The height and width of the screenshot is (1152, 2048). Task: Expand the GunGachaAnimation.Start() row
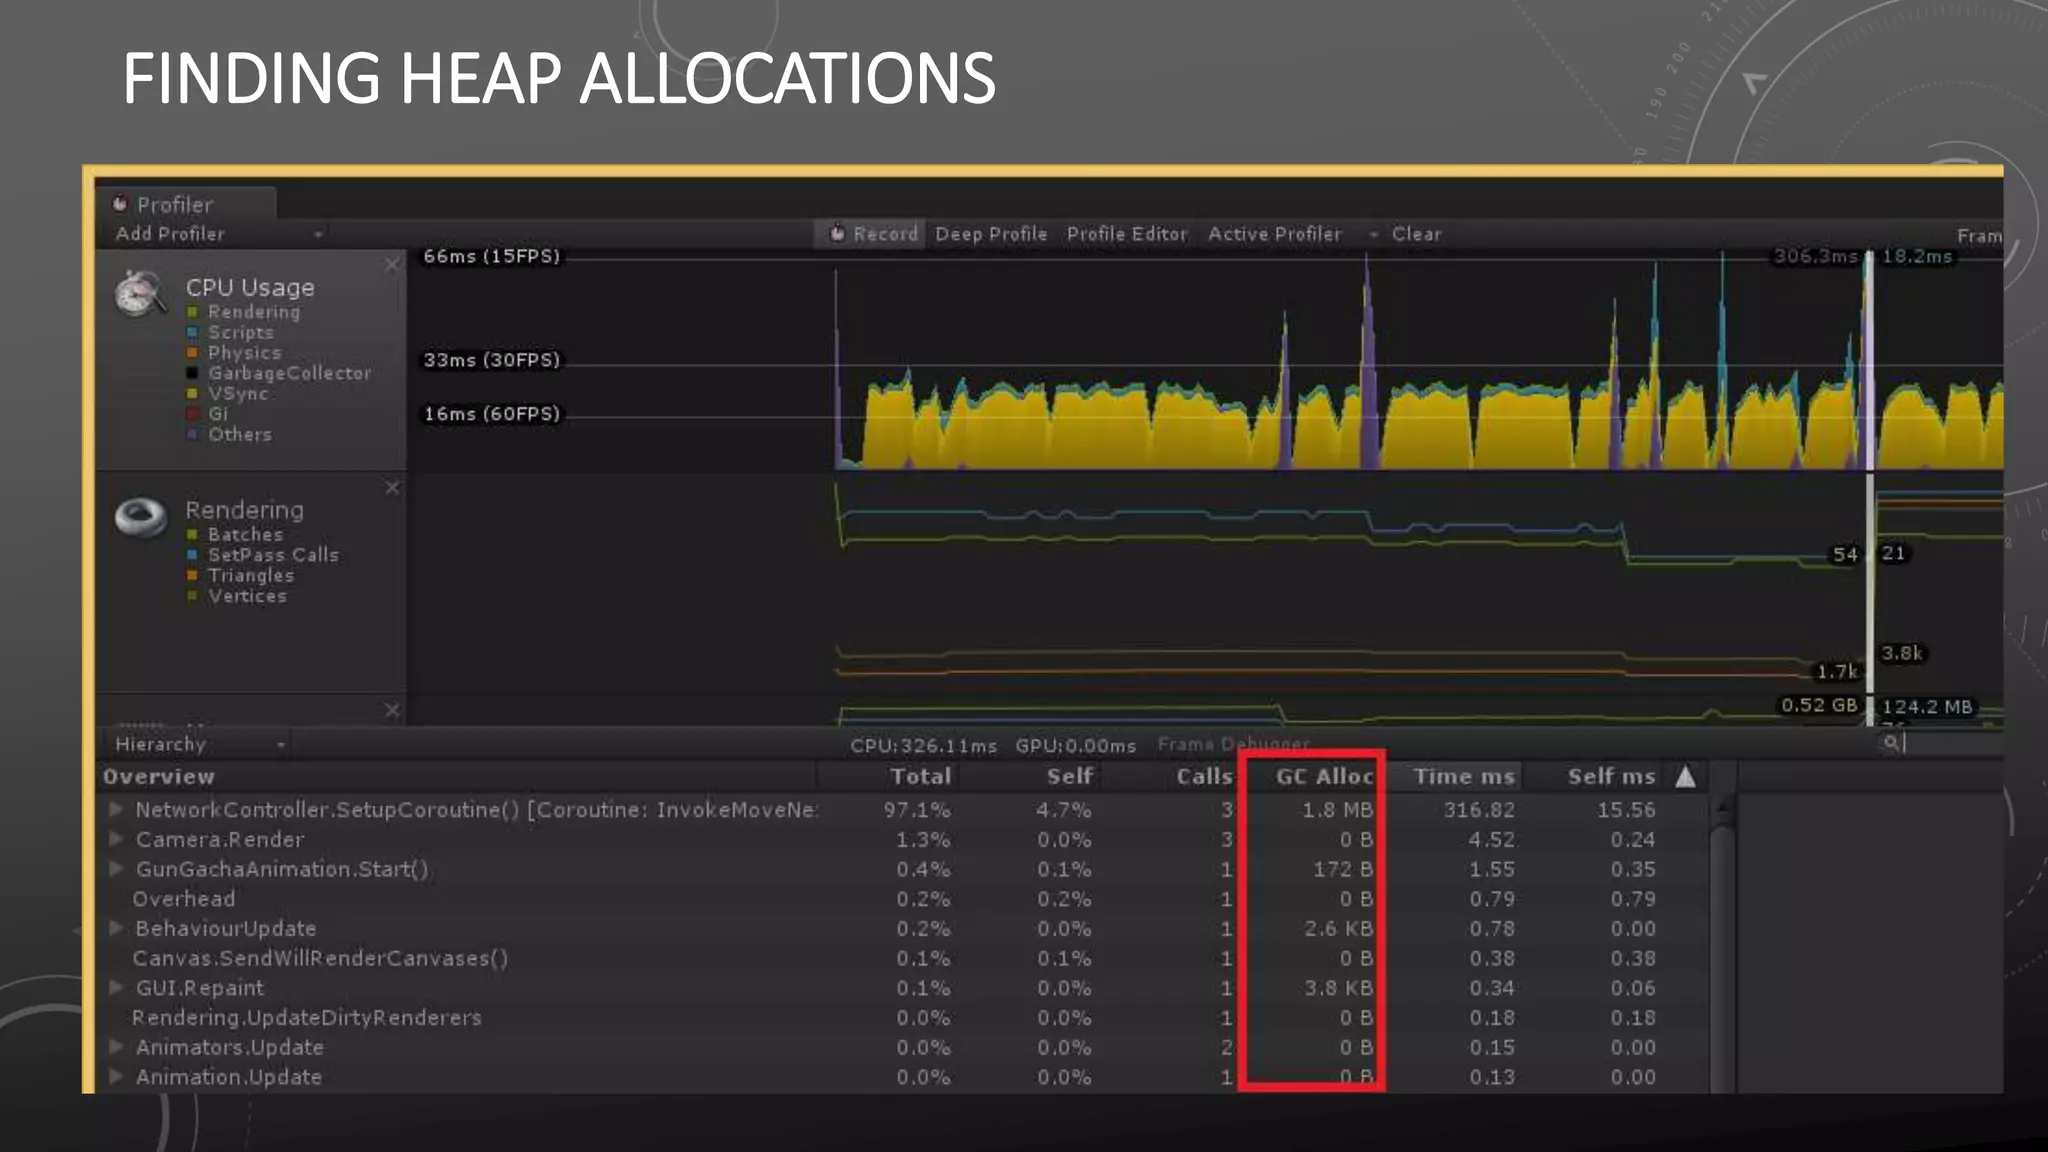coord(116,869)
